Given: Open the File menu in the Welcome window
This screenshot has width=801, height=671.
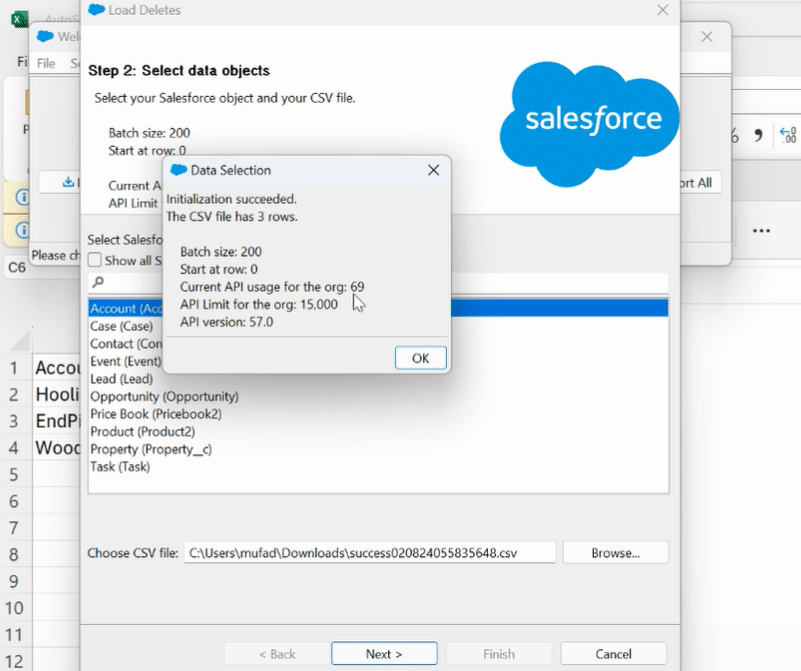Looking at the screenshot, I should pyautogui.click(x=46, y=63).
